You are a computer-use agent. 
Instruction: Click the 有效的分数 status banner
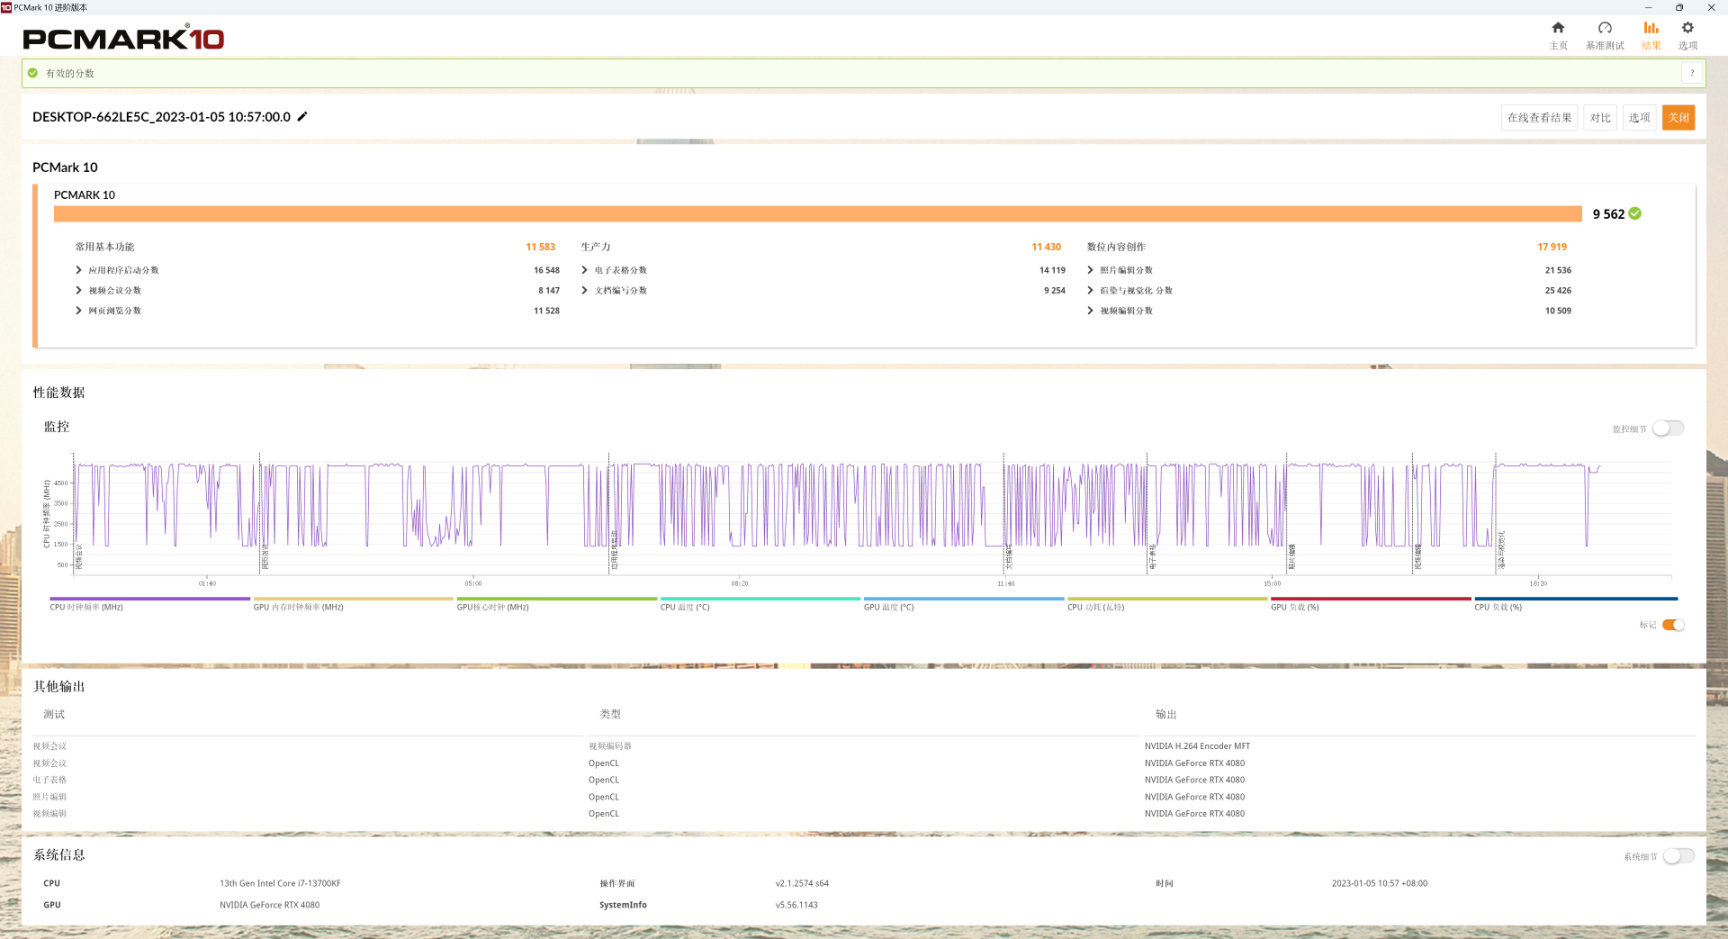tap(864, 73)
